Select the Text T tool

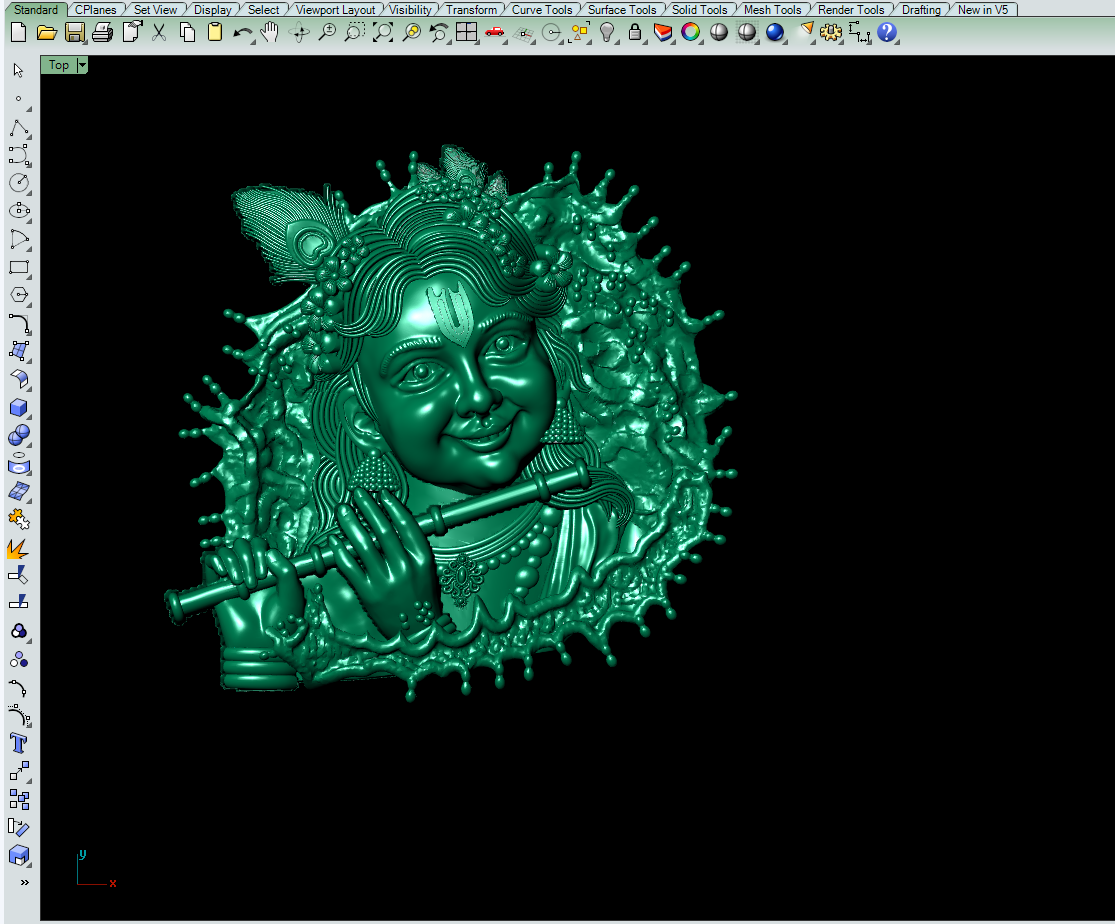pos(19,744)
